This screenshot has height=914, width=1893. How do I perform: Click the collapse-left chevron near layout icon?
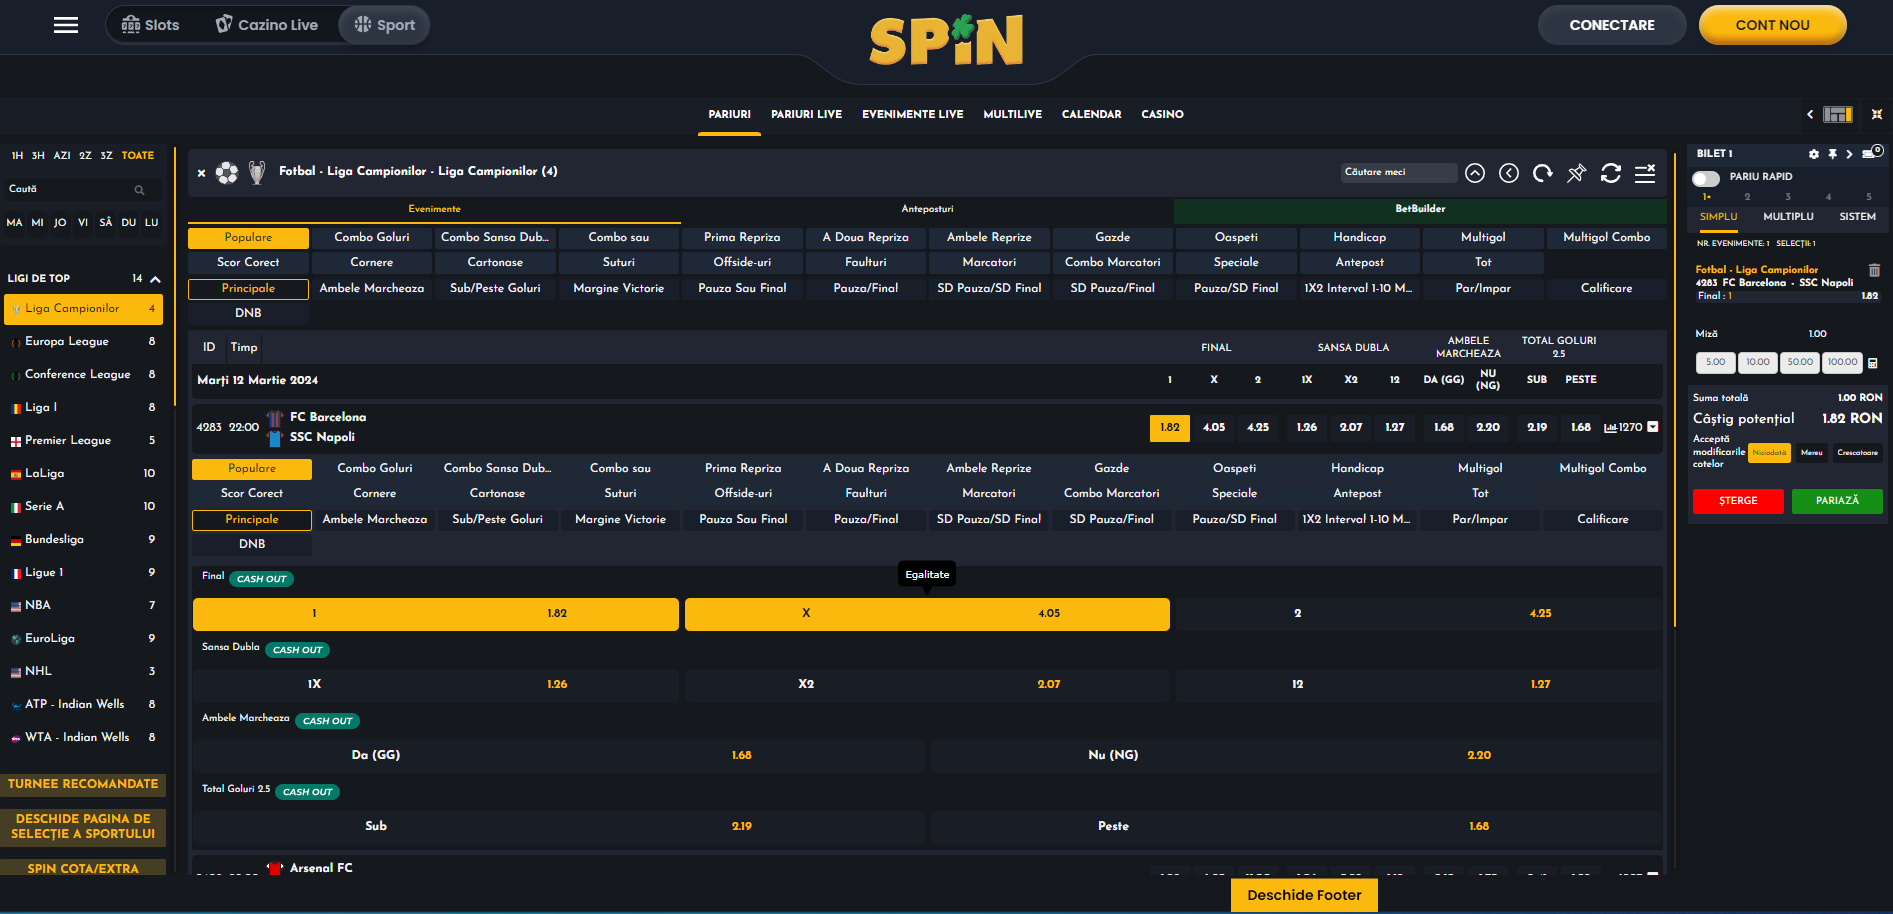pos(1810,114)
